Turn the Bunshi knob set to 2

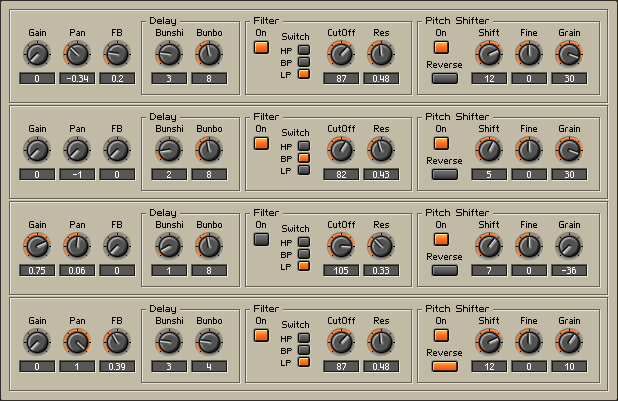[169, 150]
